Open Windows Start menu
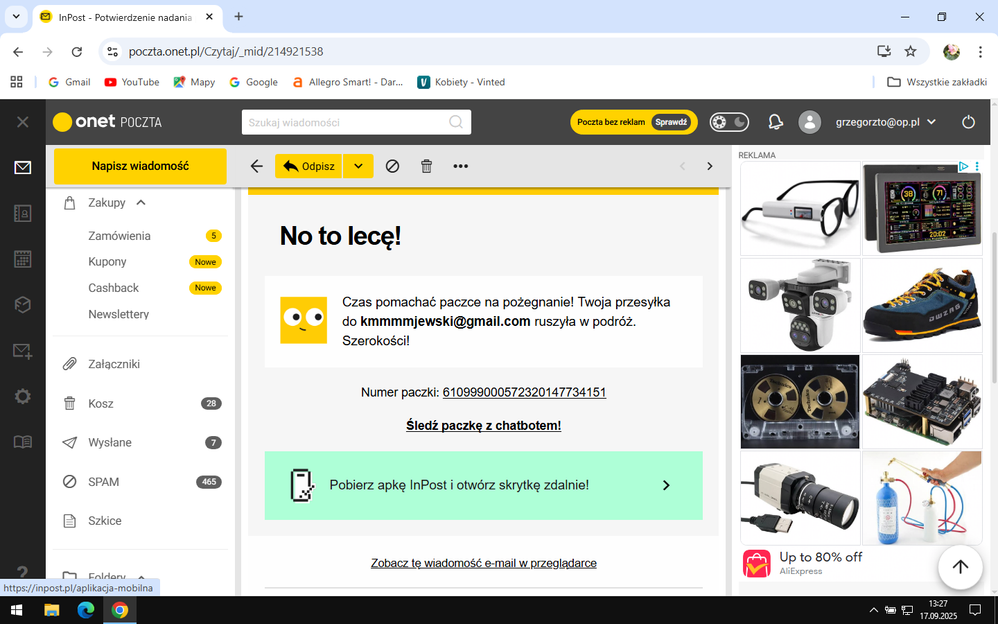998x624 pixels. (x=17, y=611)
